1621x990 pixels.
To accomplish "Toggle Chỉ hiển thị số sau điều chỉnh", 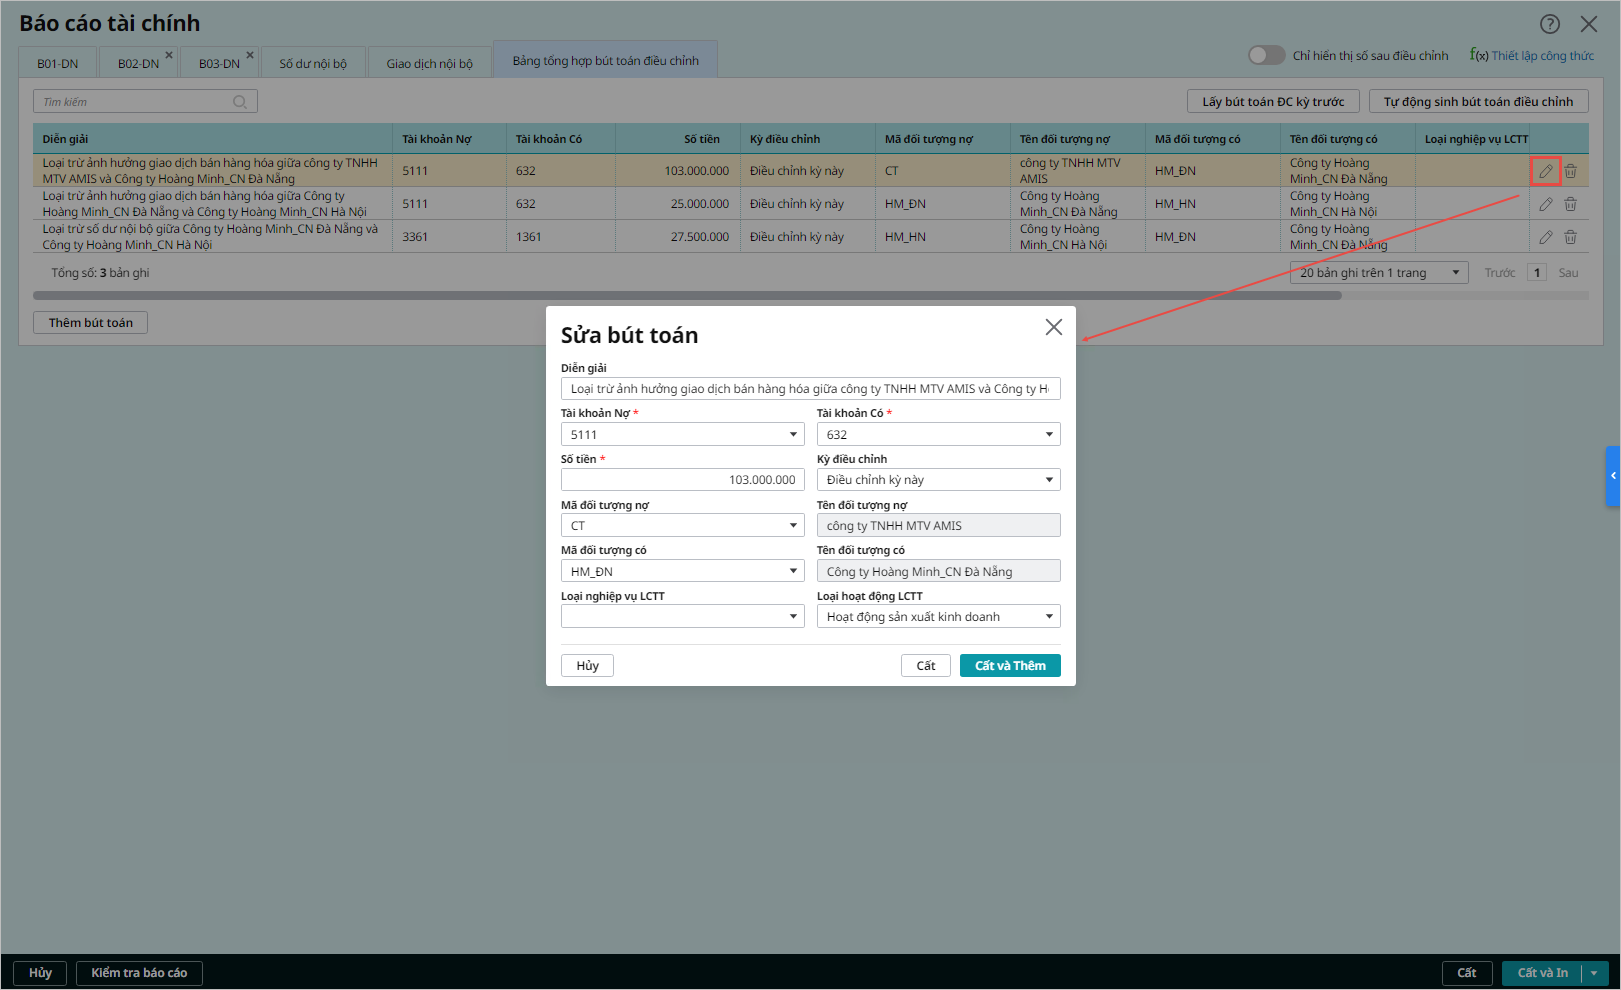I will (x=1266, y=55).
